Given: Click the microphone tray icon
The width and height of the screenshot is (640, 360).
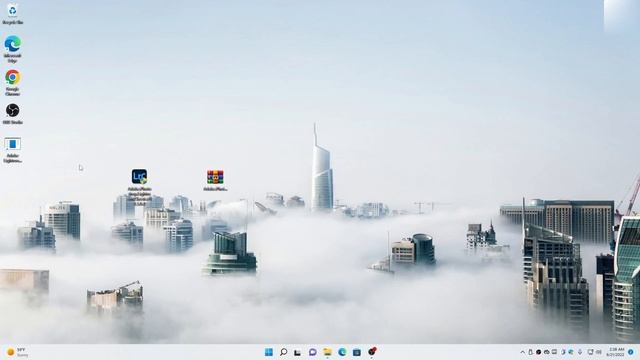Looking at the screenshot, I should (580, 352).
